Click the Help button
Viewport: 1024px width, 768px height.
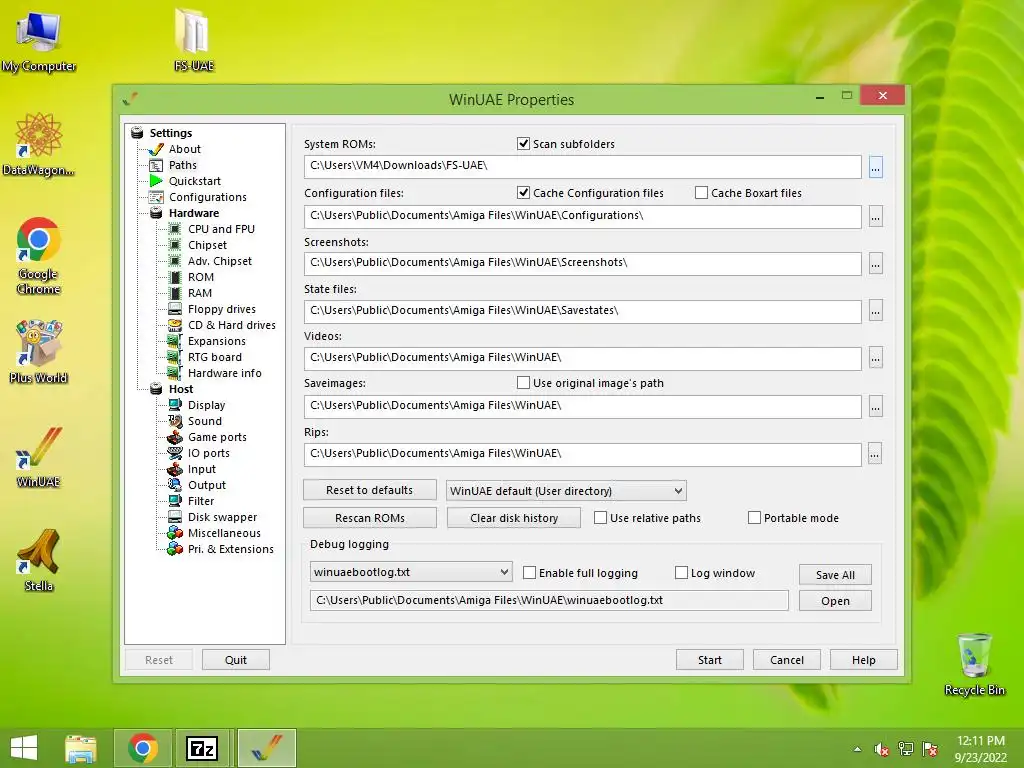pyautogui.click(x=863, y=660)
